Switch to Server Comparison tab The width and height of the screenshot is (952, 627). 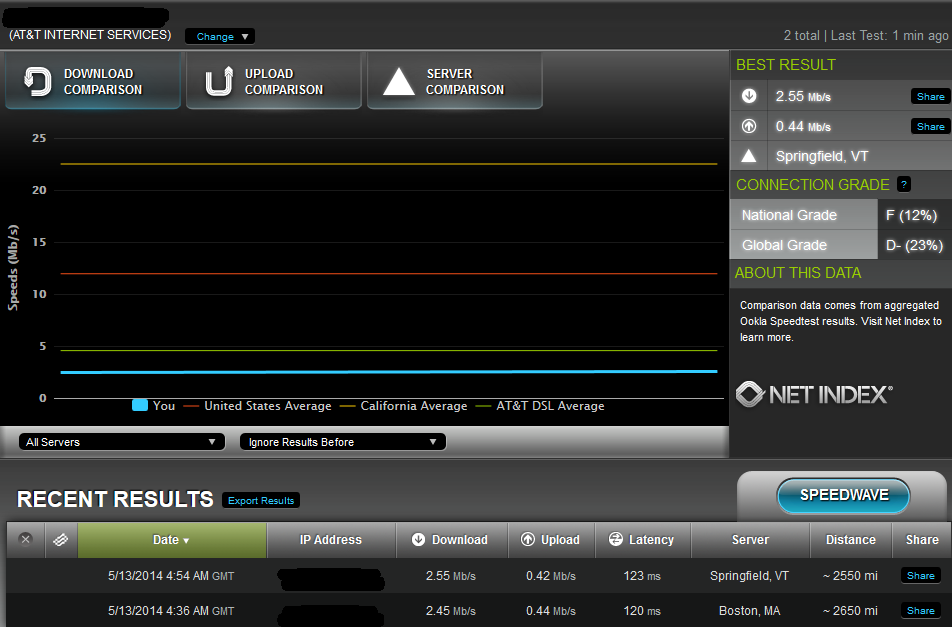coord(455,81)
